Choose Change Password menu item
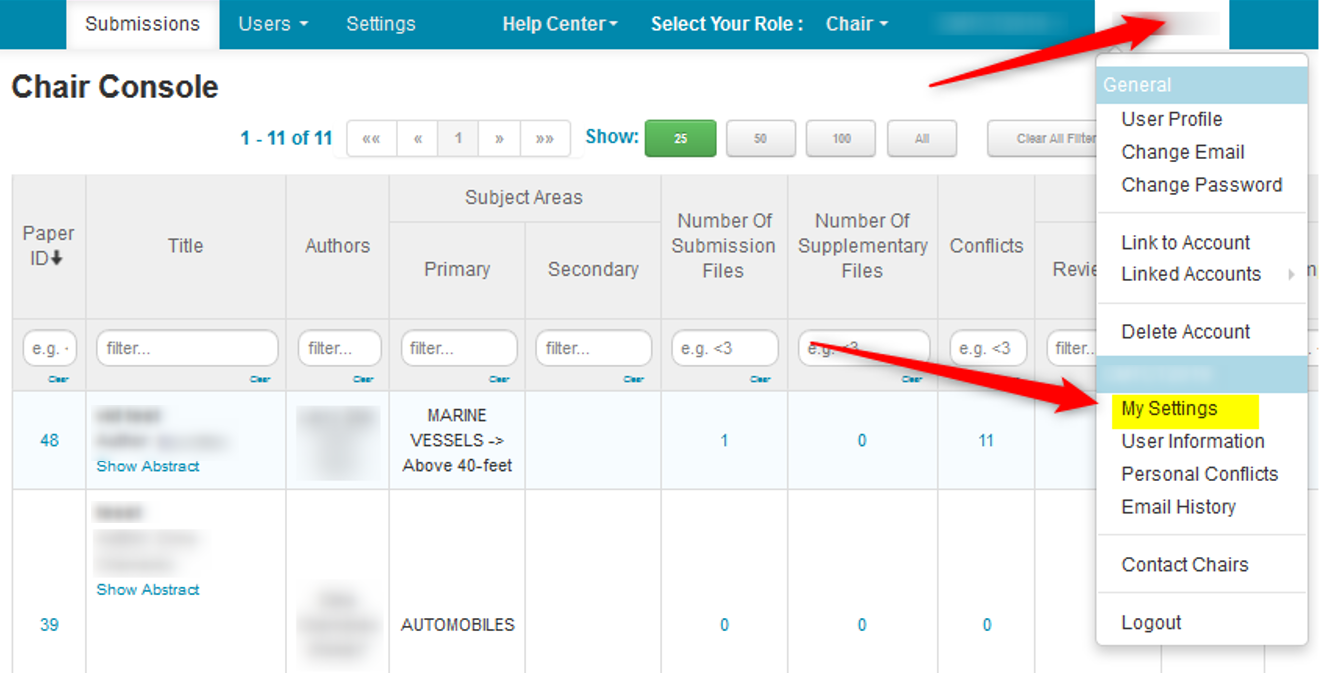 [1202, 185]
